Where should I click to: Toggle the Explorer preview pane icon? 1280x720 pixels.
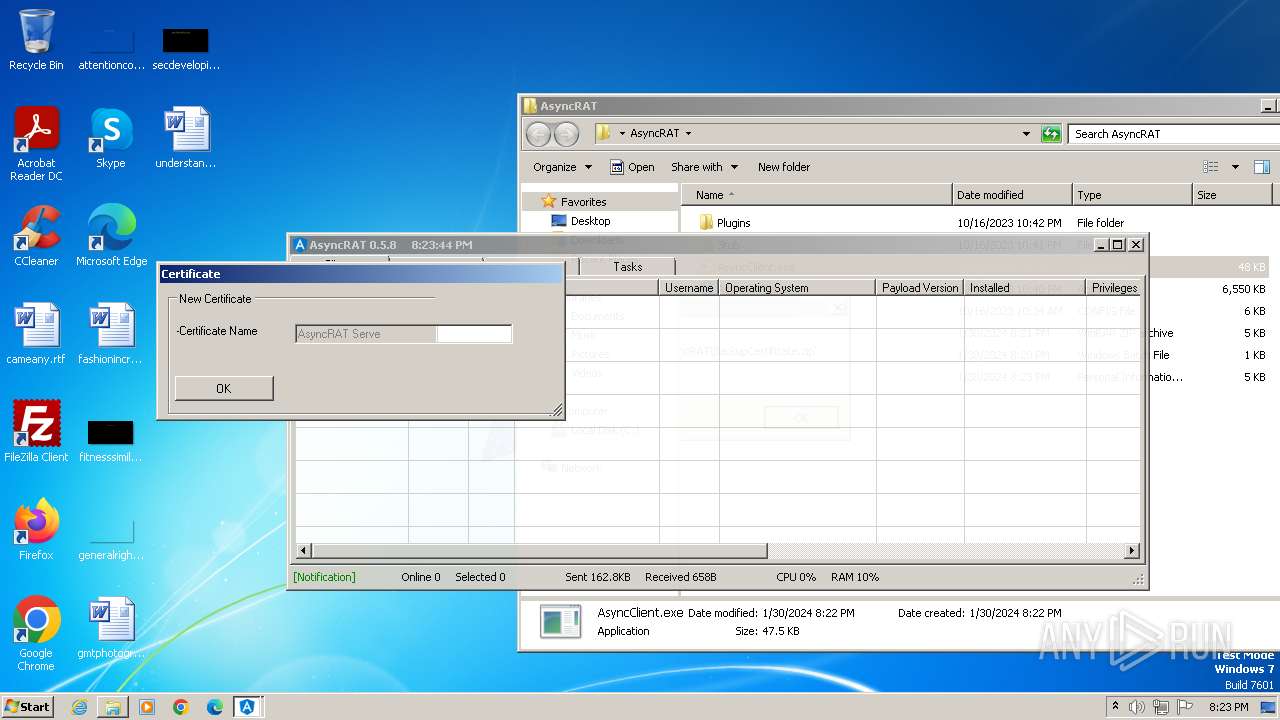(1262, 167)
